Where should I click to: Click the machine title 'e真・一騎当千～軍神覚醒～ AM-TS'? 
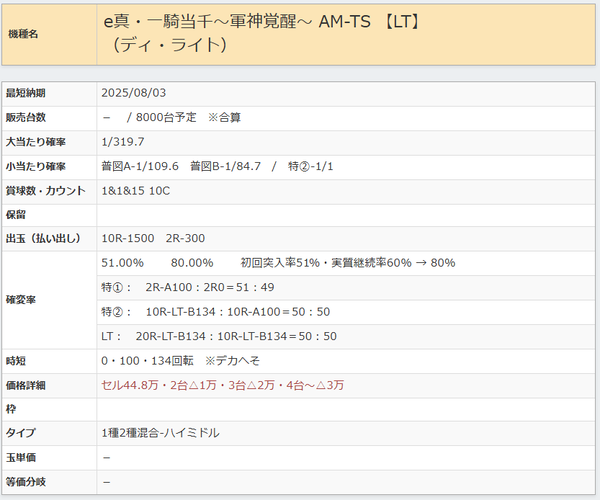pyautogui.click(x=237, y=21)
